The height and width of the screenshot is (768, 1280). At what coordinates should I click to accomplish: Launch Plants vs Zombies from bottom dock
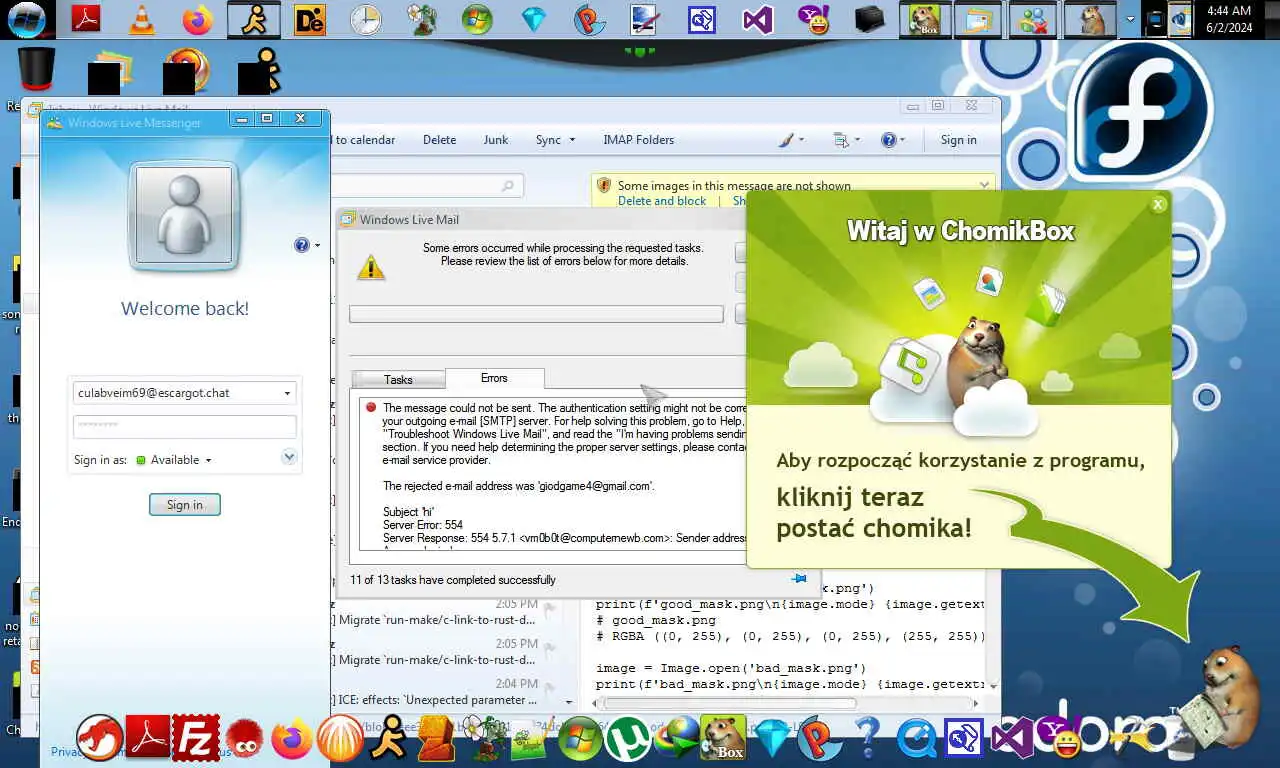[x=485, y=739]
